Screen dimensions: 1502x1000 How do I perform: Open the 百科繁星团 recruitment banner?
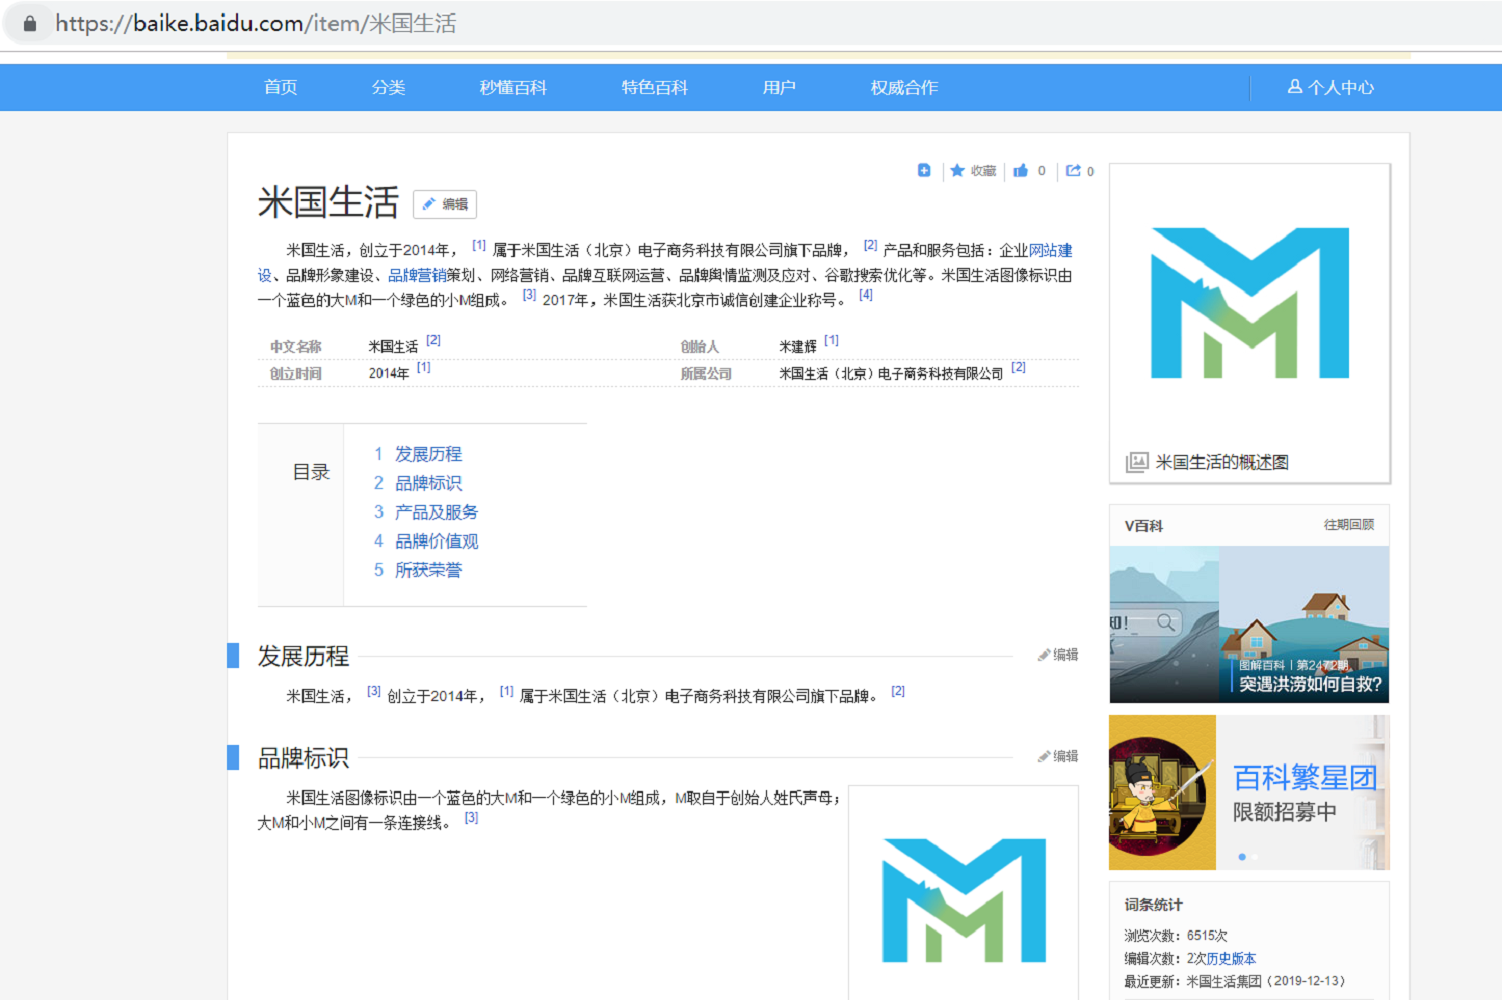point(1250,792)
